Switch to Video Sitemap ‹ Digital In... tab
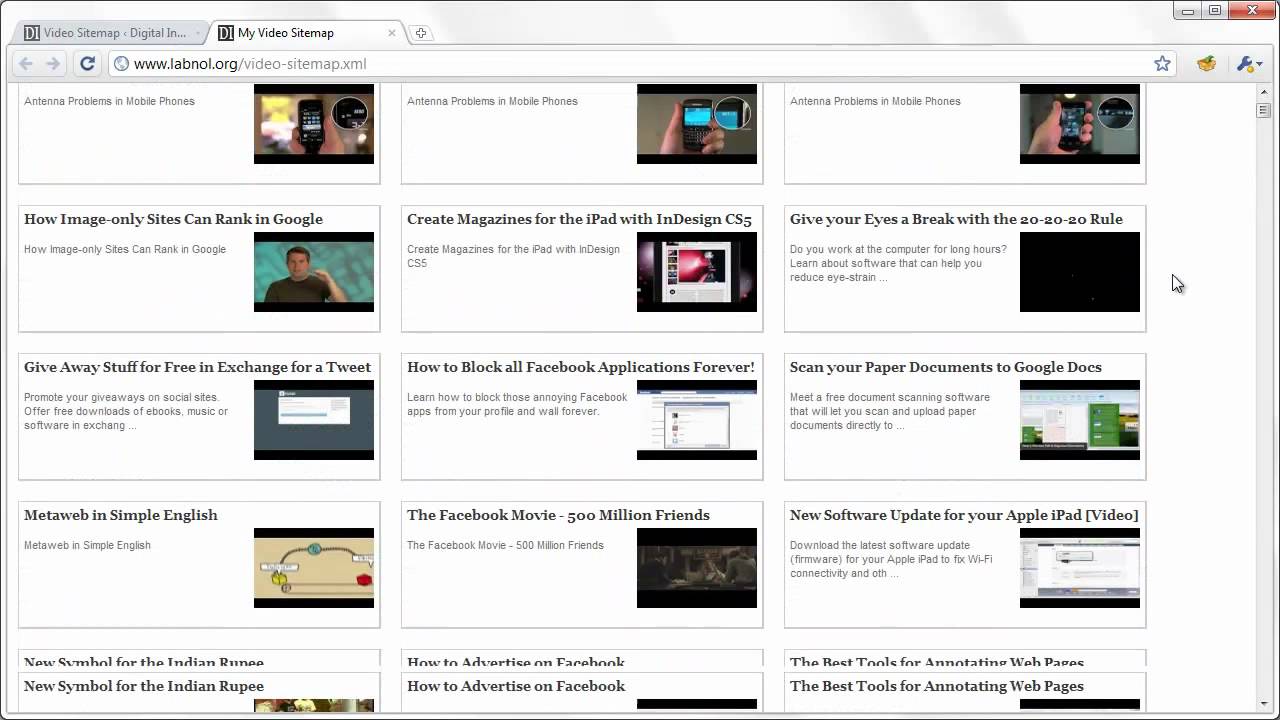 click(110, 33)
